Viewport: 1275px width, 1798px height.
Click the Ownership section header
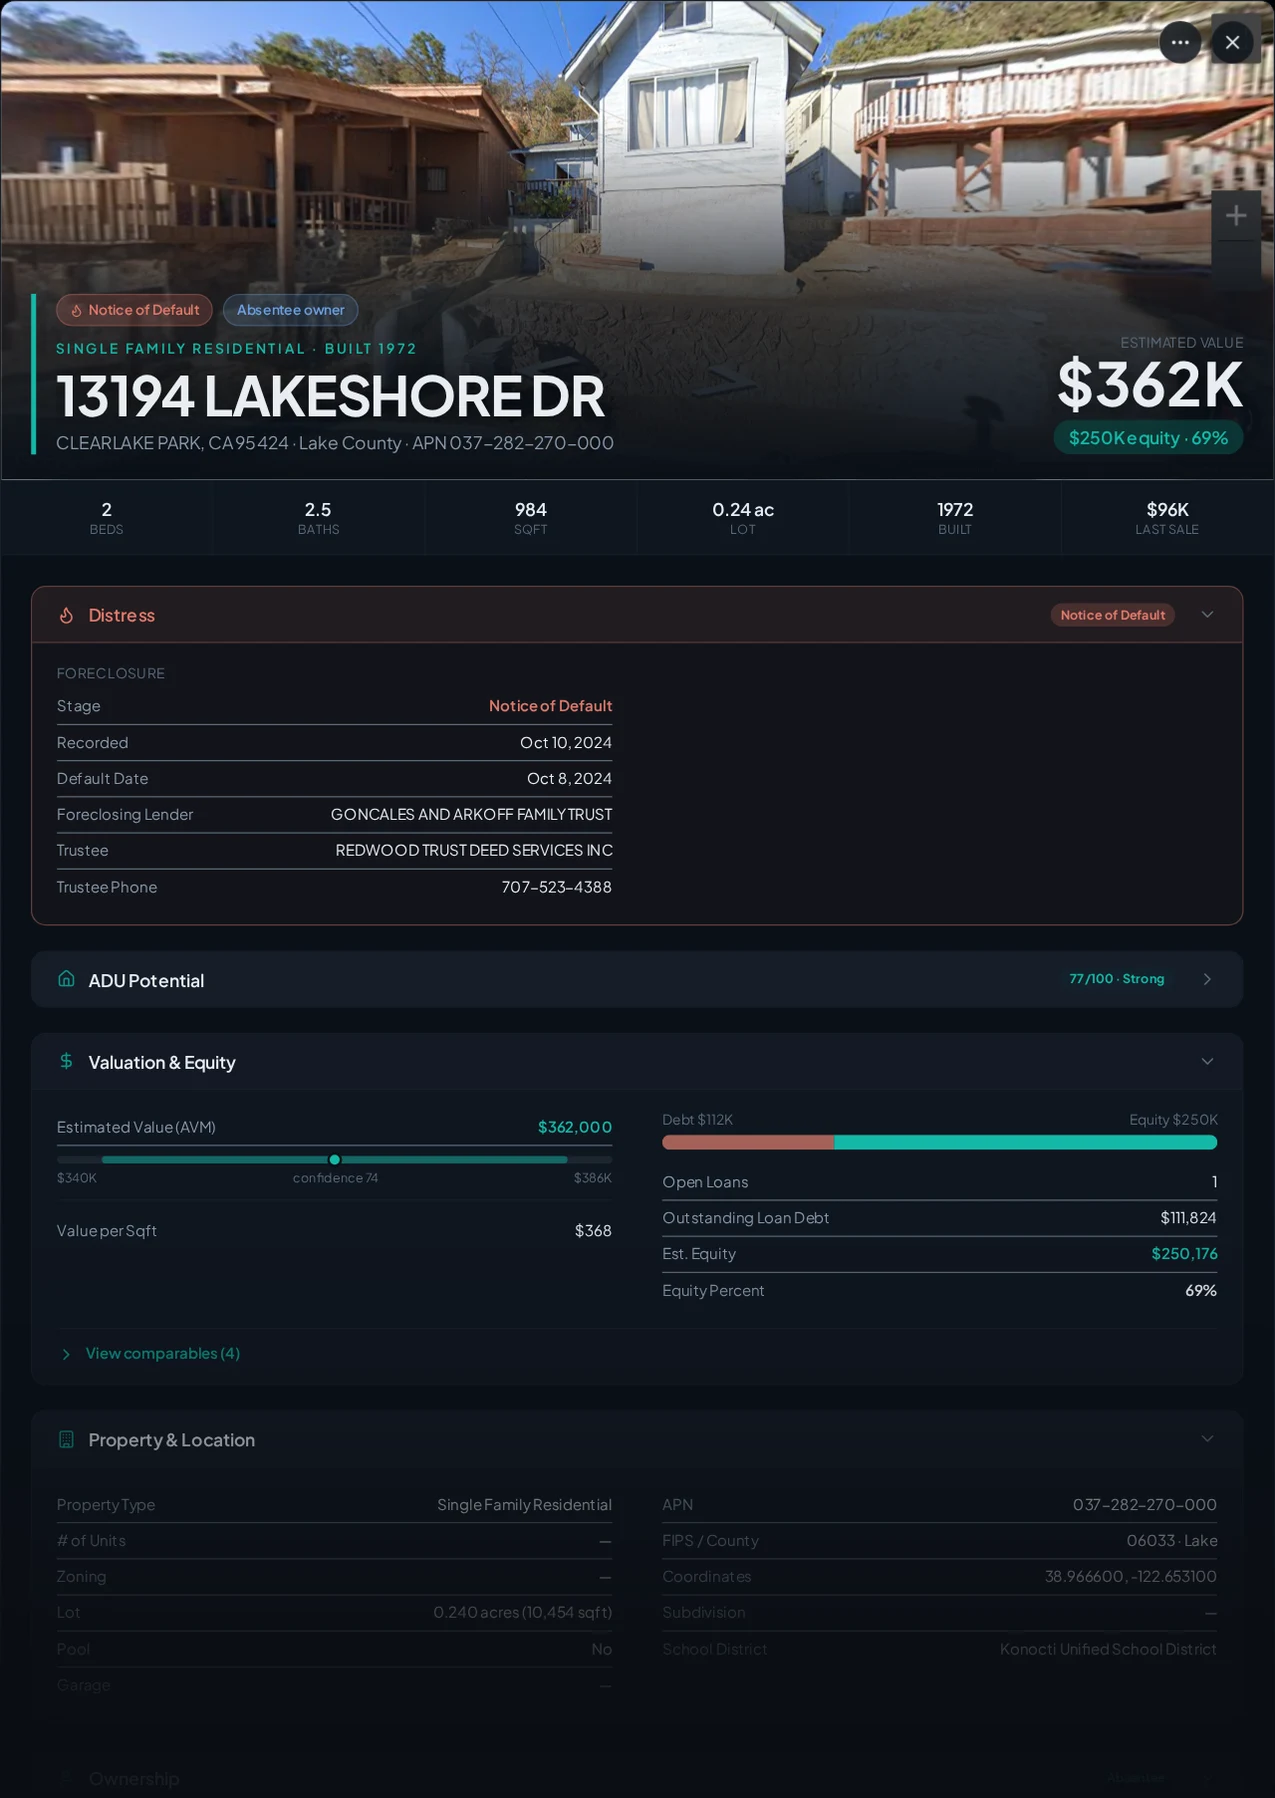click(637, 1778)
